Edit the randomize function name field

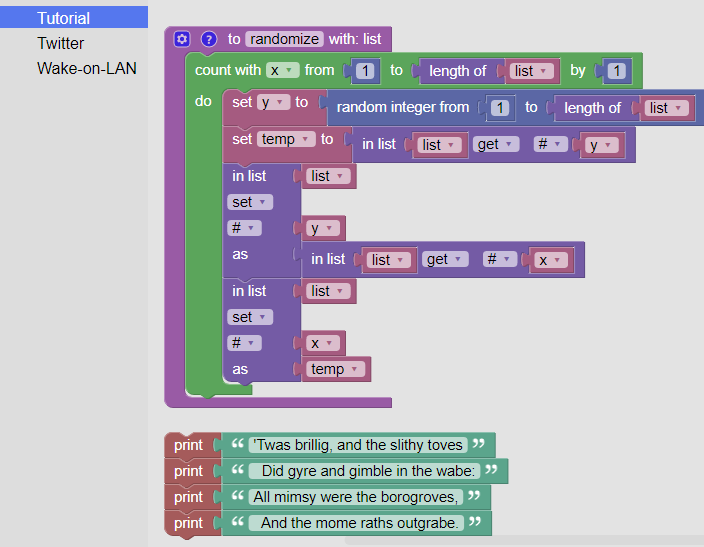(285, 39)
